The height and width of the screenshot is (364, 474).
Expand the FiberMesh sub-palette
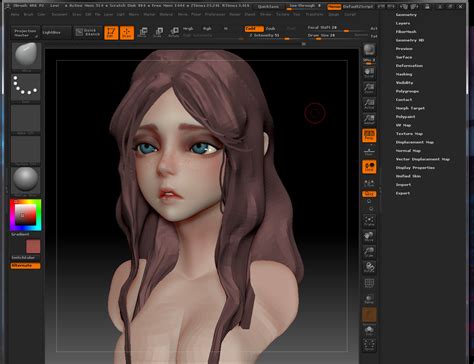406,32
